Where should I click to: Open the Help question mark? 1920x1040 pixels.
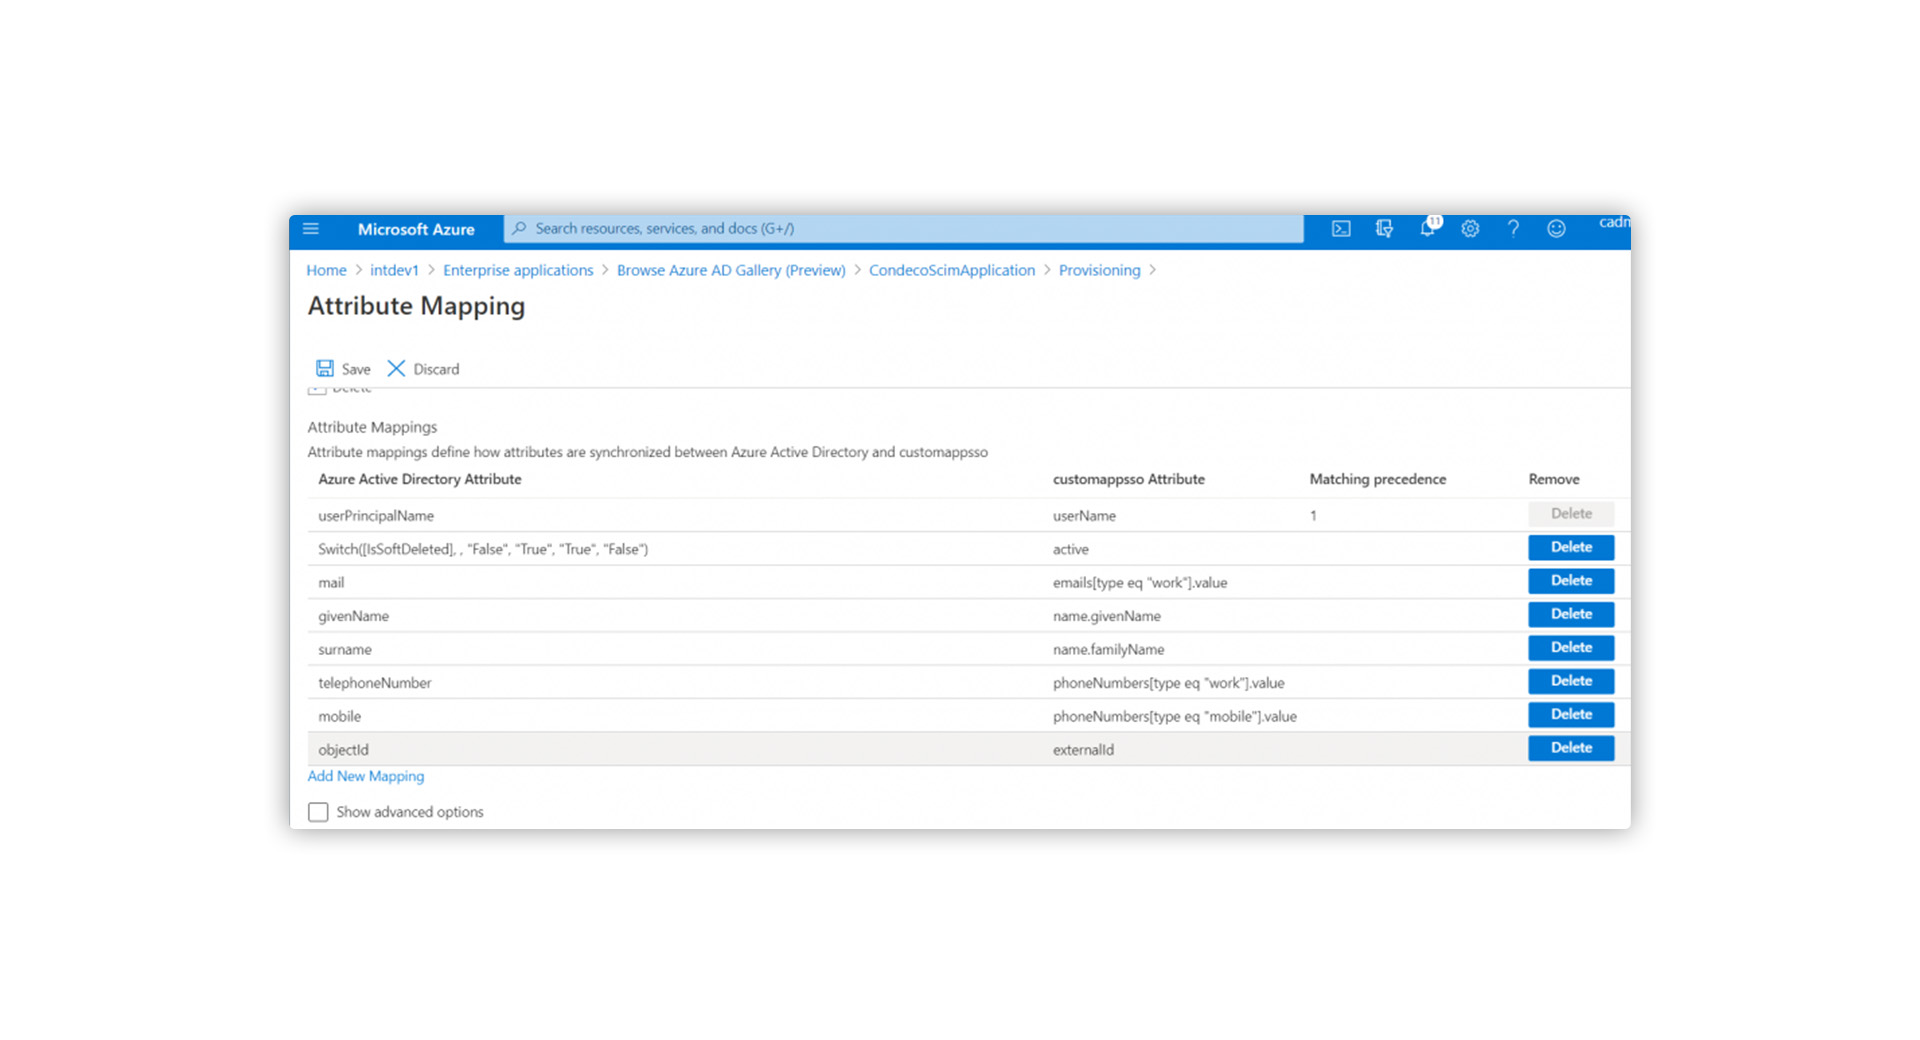pyautogui.click(x=1513, y=229)
